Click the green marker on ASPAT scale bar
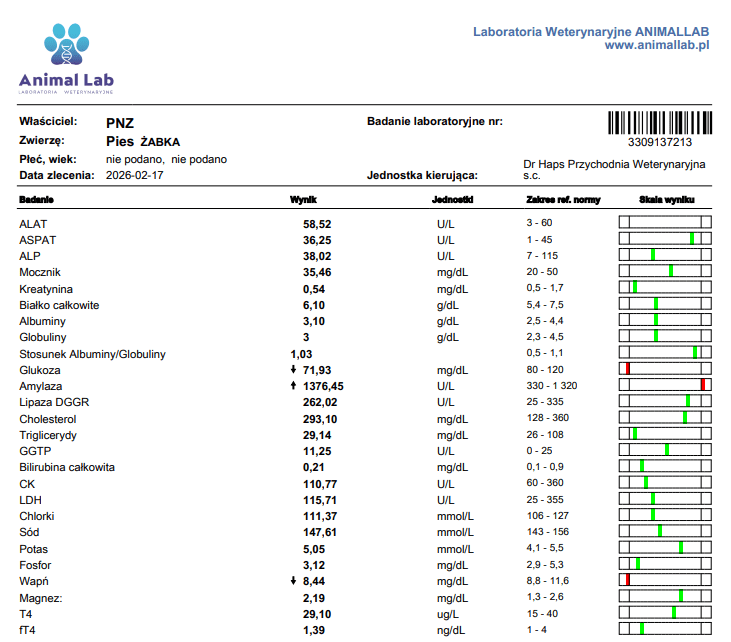The image size is (731, 642). [692, 239]
